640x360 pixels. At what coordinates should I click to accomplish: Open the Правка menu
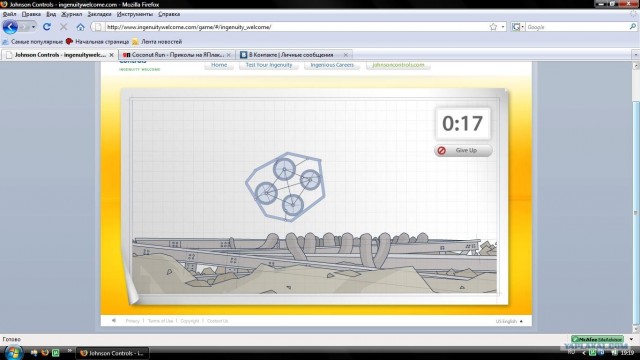[x=31, y=14]
